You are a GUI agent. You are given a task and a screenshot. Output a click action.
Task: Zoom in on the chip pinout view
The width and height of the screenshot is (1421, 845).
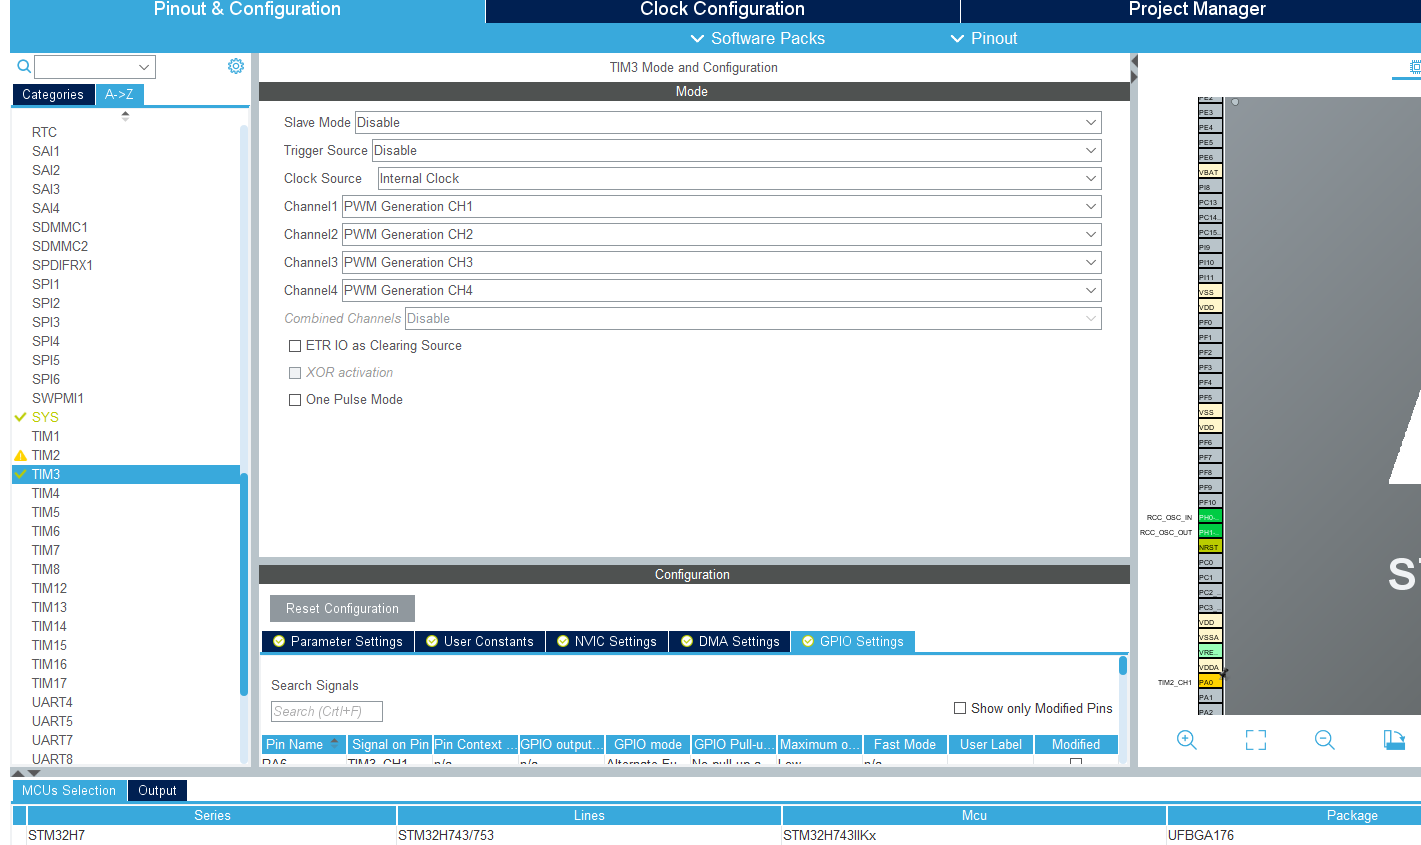point(1187,740)
